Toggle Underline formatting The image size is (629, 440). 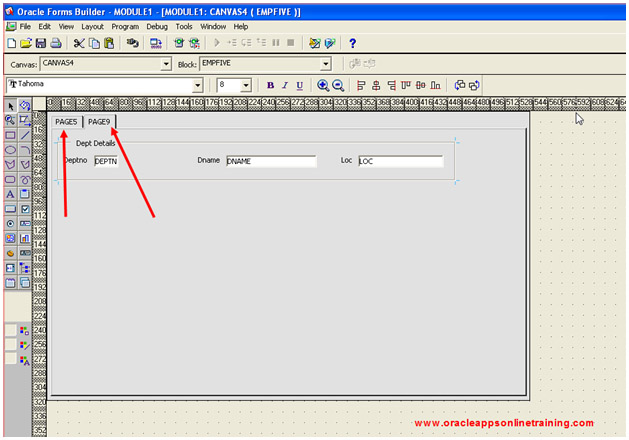click(299, 85)
